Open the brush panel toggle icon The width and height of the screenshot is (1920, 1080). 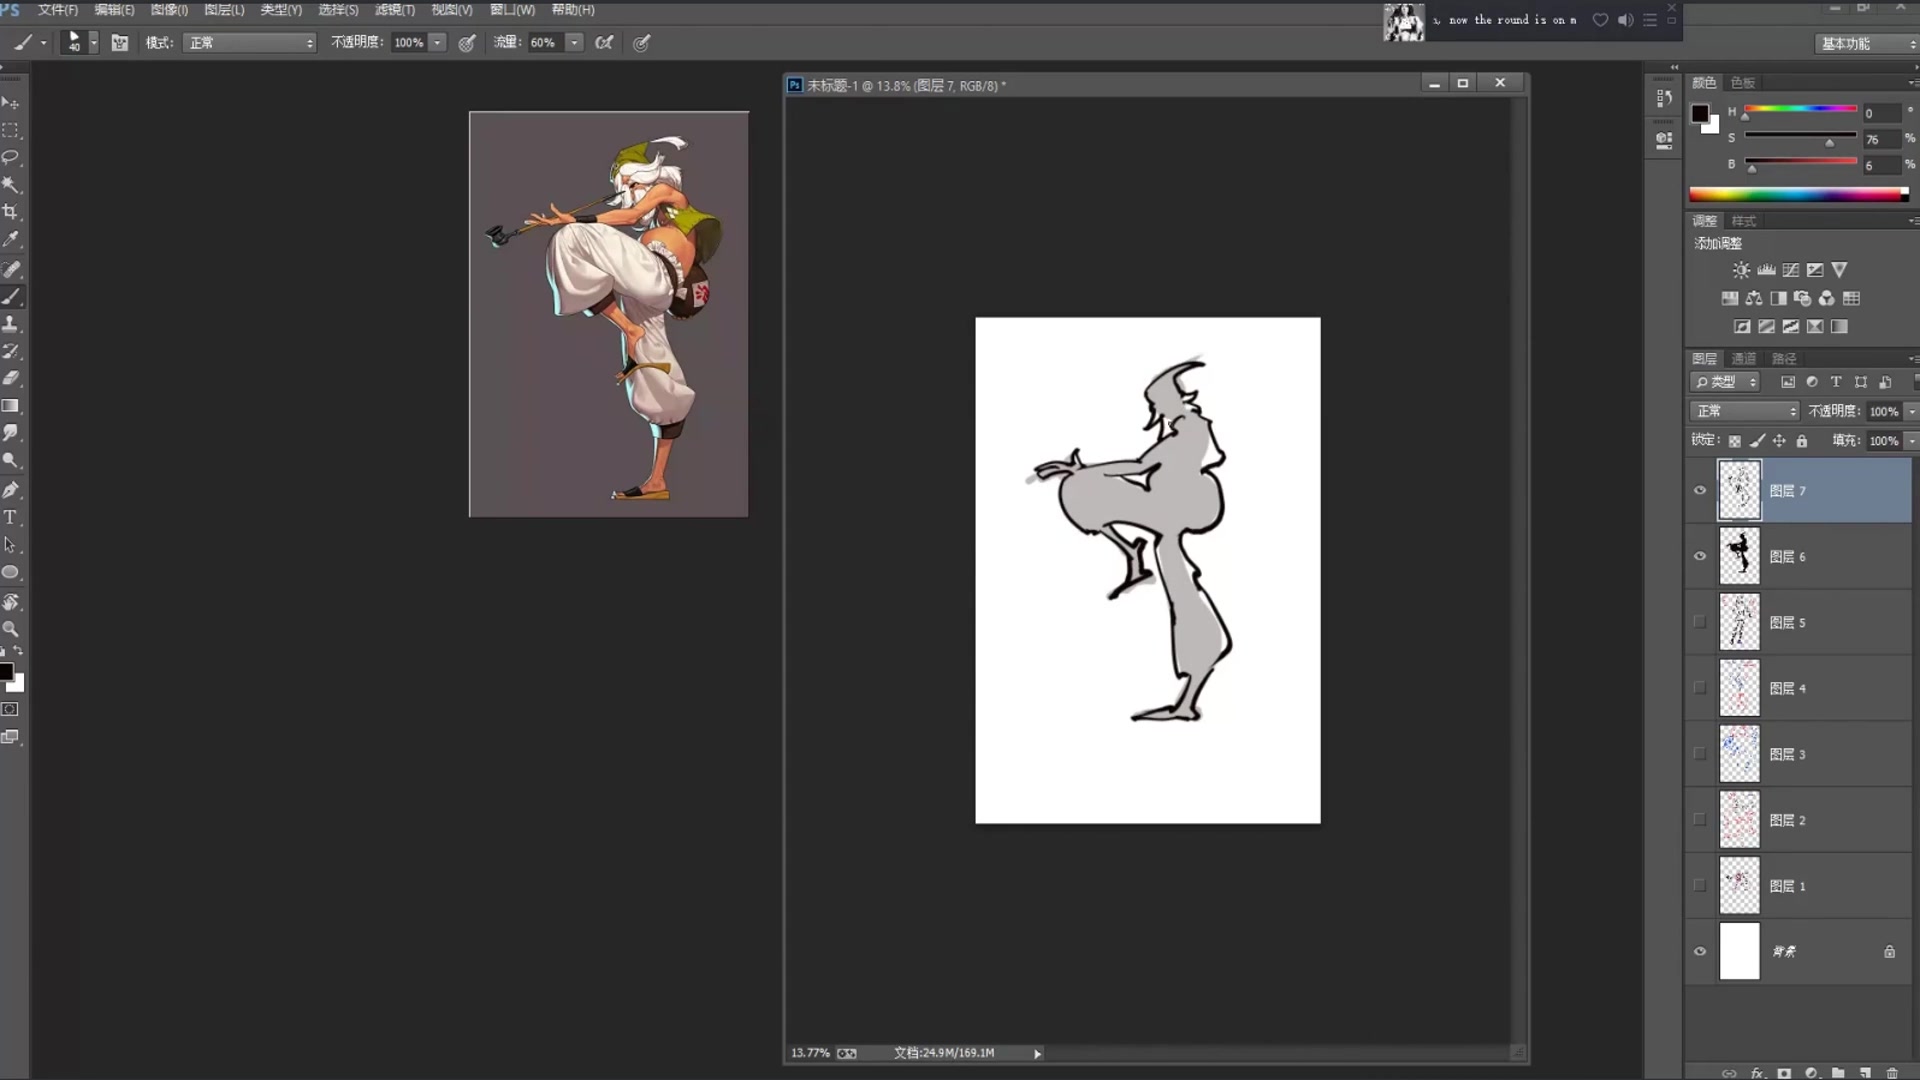(120, 43)
